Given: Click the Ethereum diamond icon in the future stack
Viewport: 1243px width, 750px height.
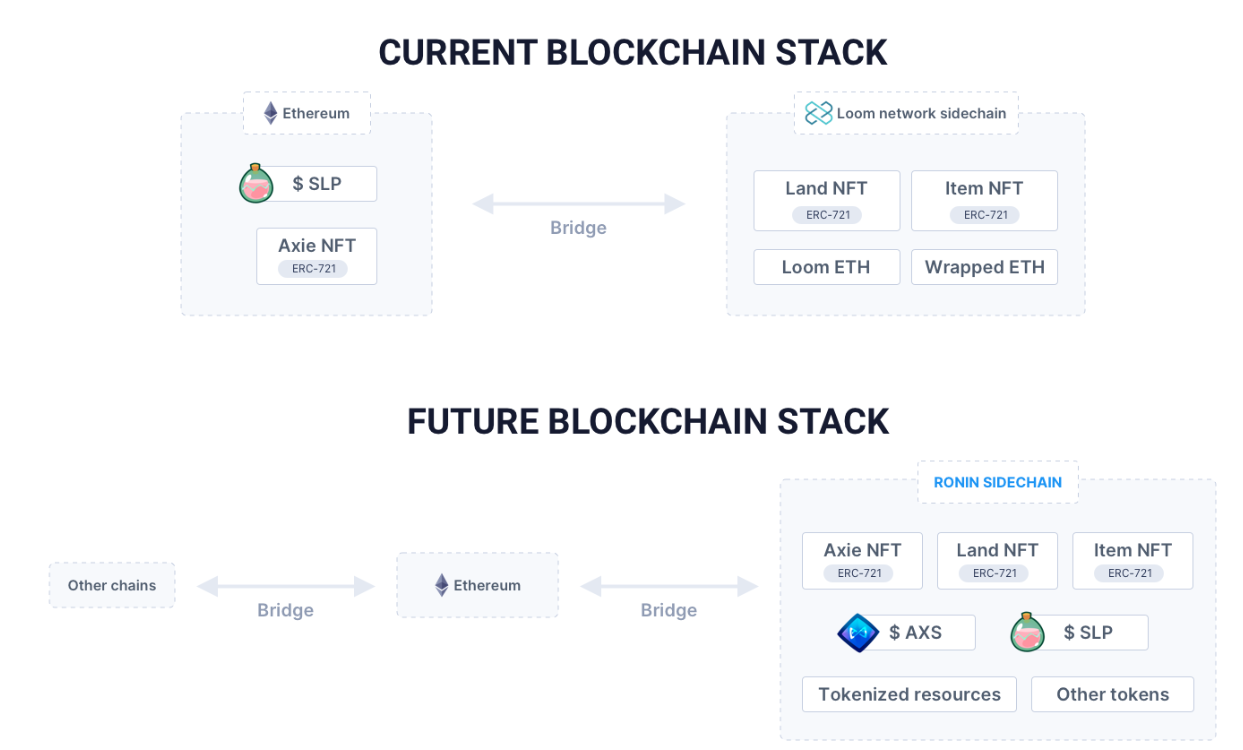Looking at the screenshot, I should [441, 585].
